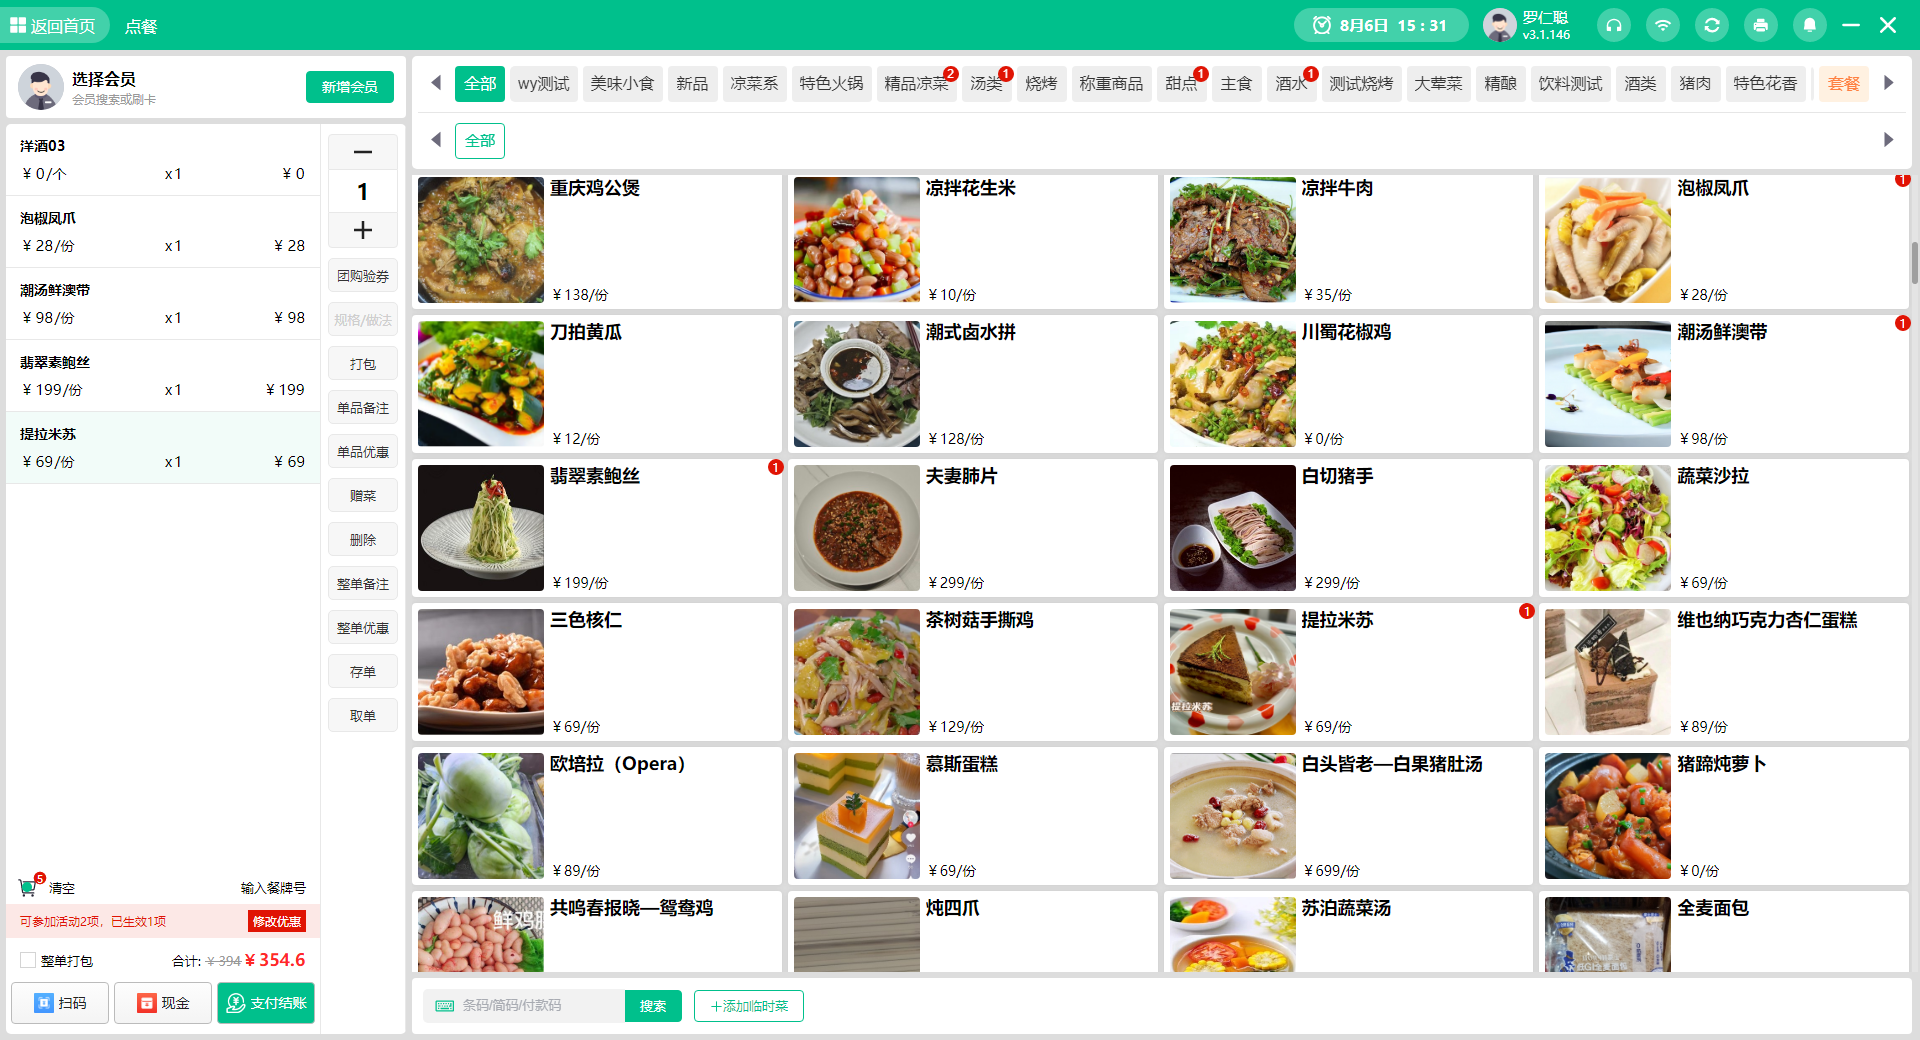
Task: Click the shopping cart icon with badge 5
Action: coord(29,888)
